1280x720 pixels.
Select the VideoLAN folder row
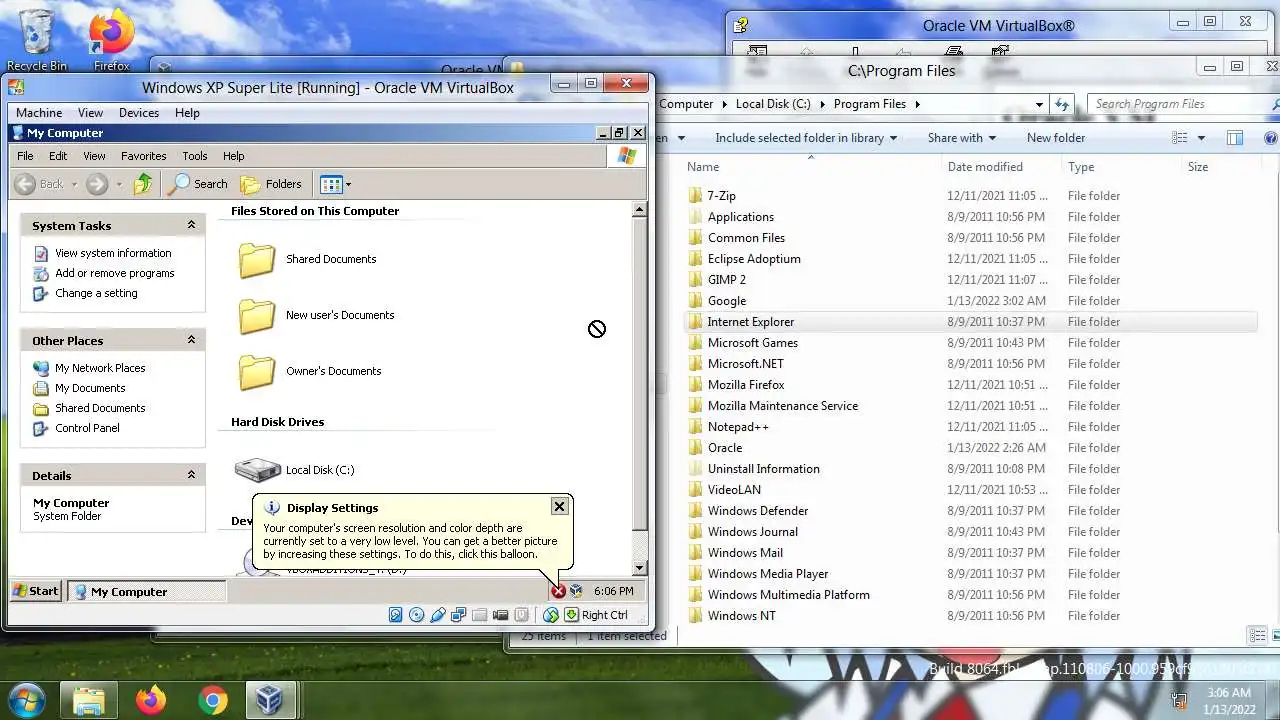click(970, 490)
